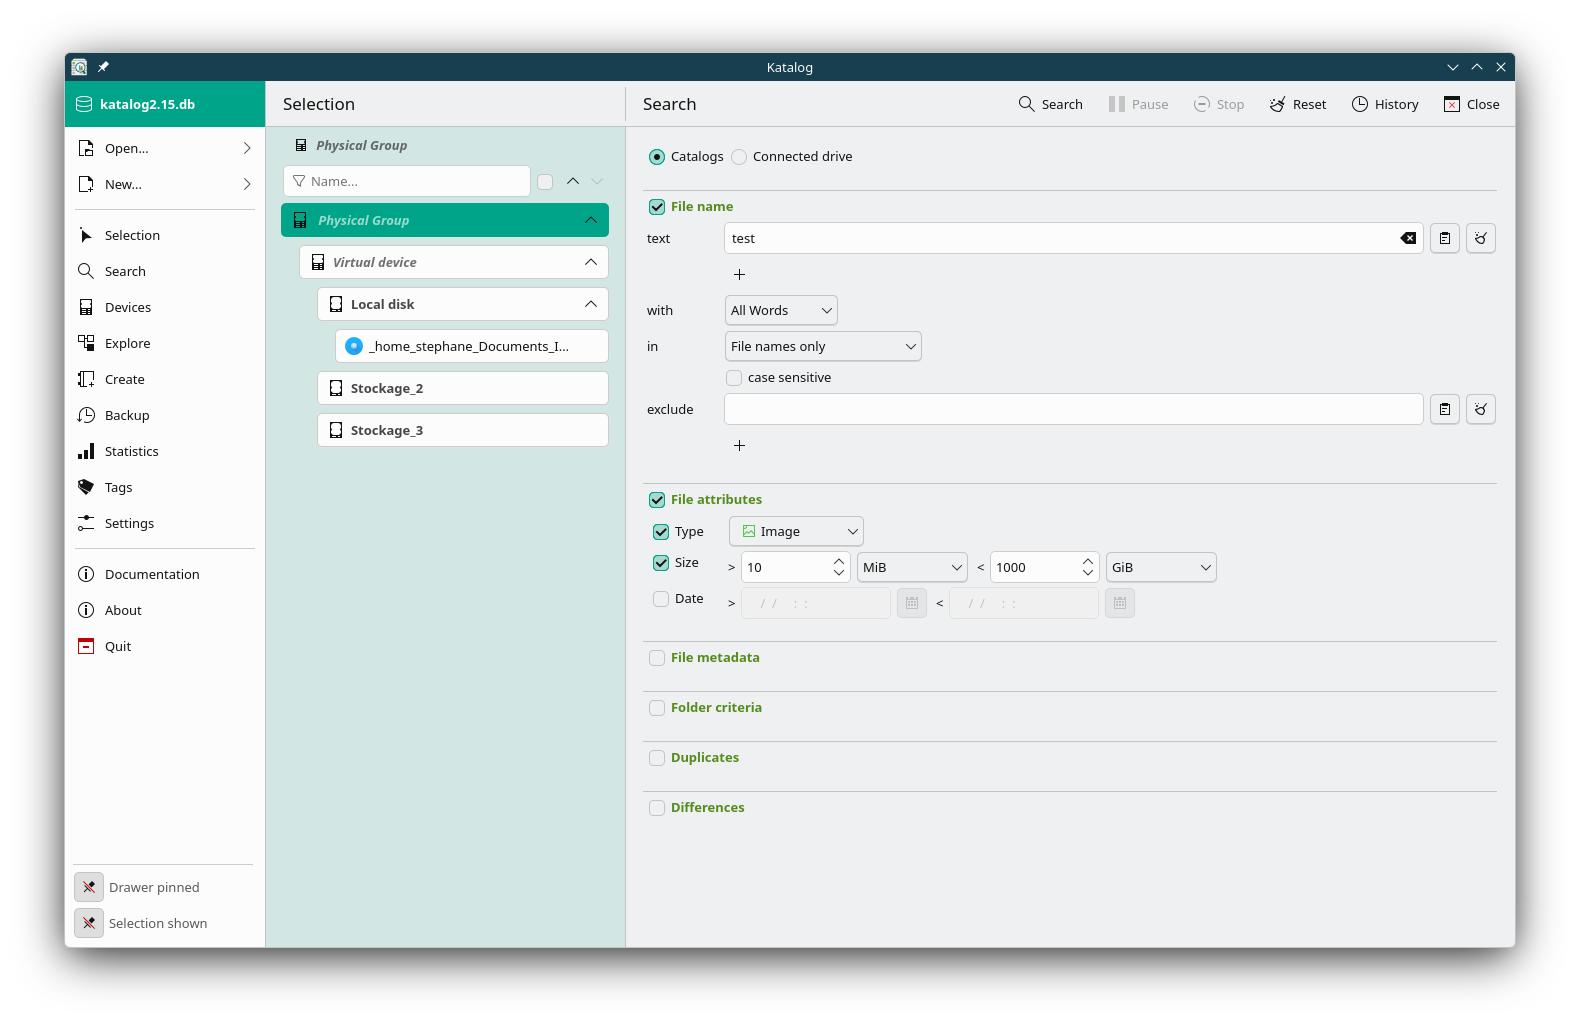Collapse the Local disk tree node
The height and width of the screenshot is (1024, 1580).
[591, 304]
